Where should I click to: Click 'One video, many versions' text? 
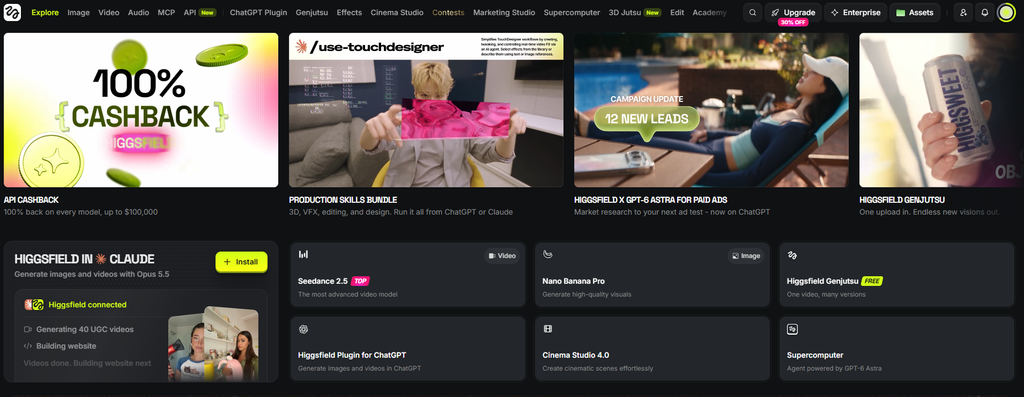826,294
